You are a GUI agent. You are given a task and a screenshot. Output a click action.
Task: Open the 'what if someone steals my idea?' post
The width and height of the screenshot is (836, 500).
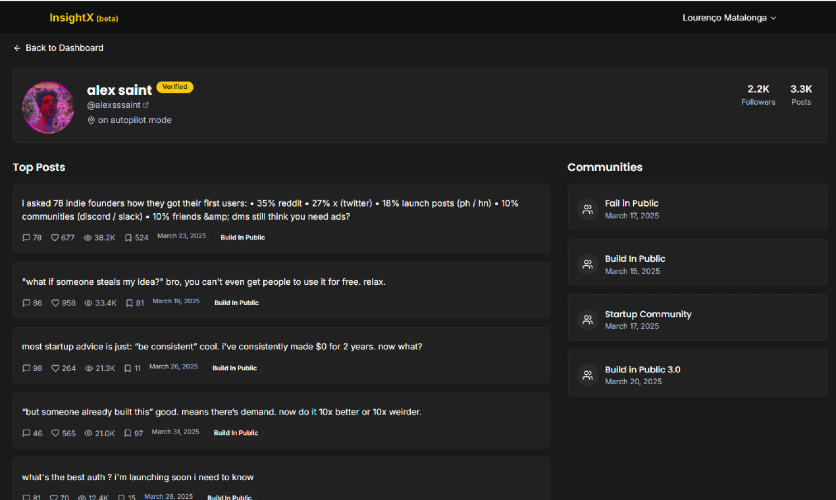(282, 291)
